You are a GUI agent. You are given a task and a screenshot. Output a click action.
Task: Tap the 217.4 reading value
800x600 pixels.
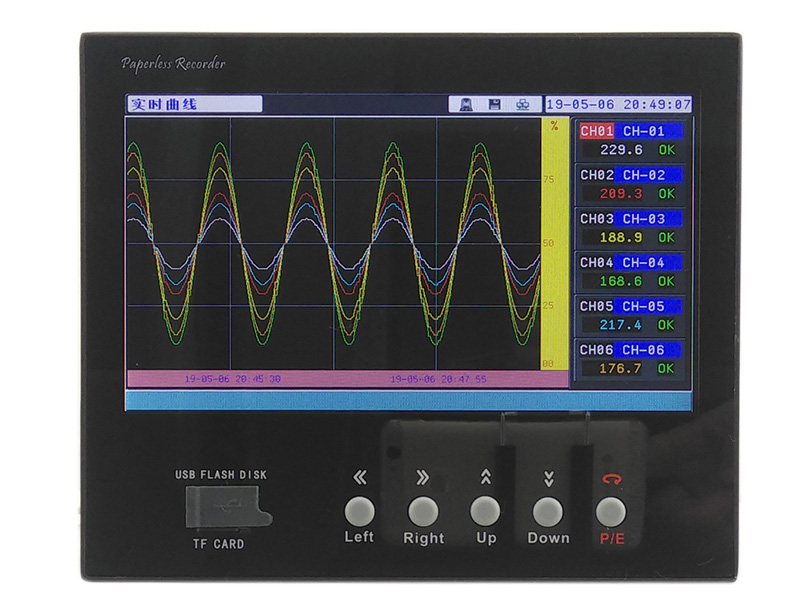[x=621, y=325]
